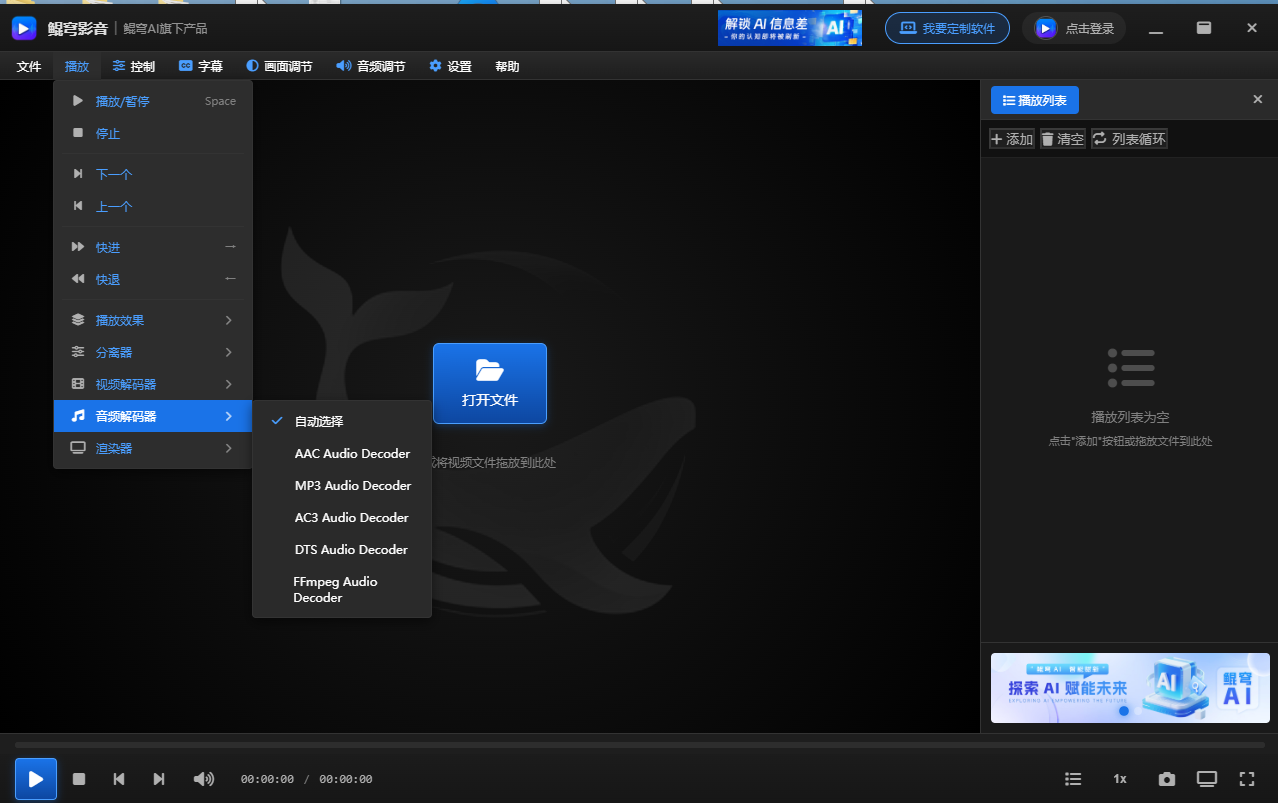Mute audio using the speaker icon
This screenshot has height=803, width=1278.
pyautogui.click(x=203, y=778)
